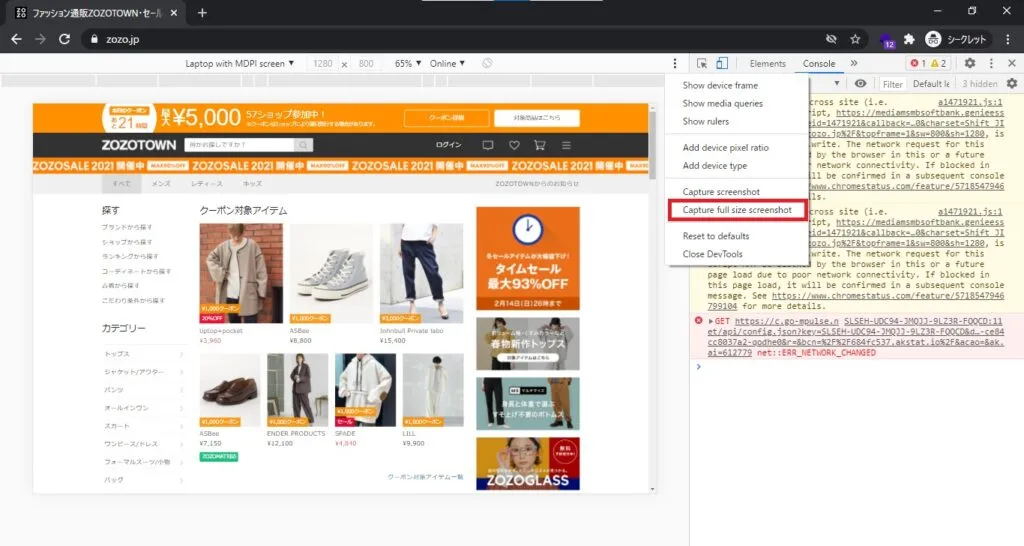The height and width of the screenshot is (546, 1024).
Task: Click the yellow warning count badge
Action: 938,63
